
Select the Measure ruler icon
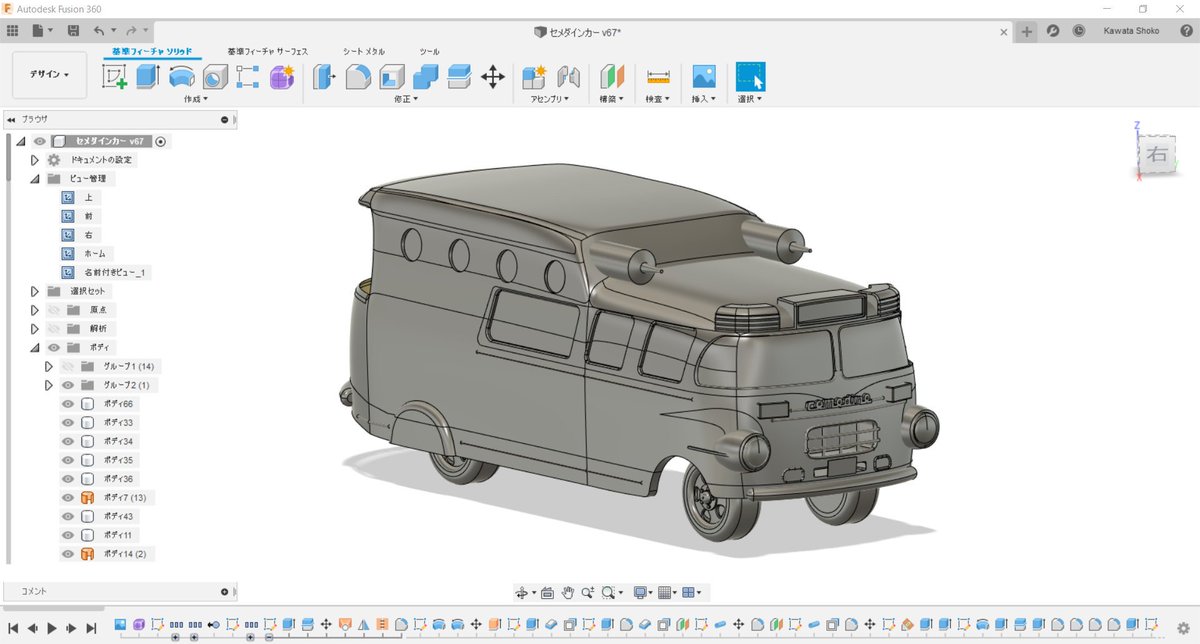(x=658, y=77)
